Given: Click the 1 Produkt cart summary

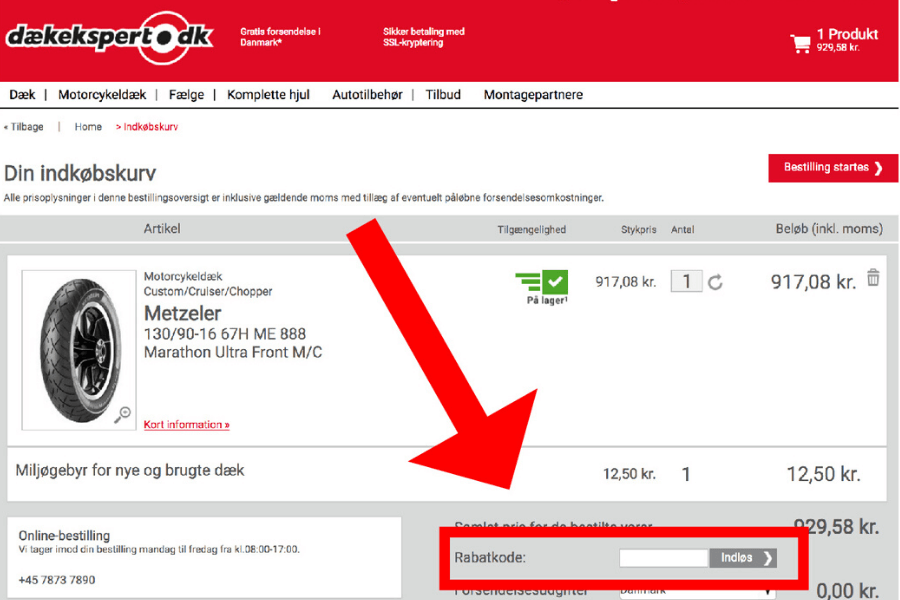Looking at the screenshot, I should (847, 40).
